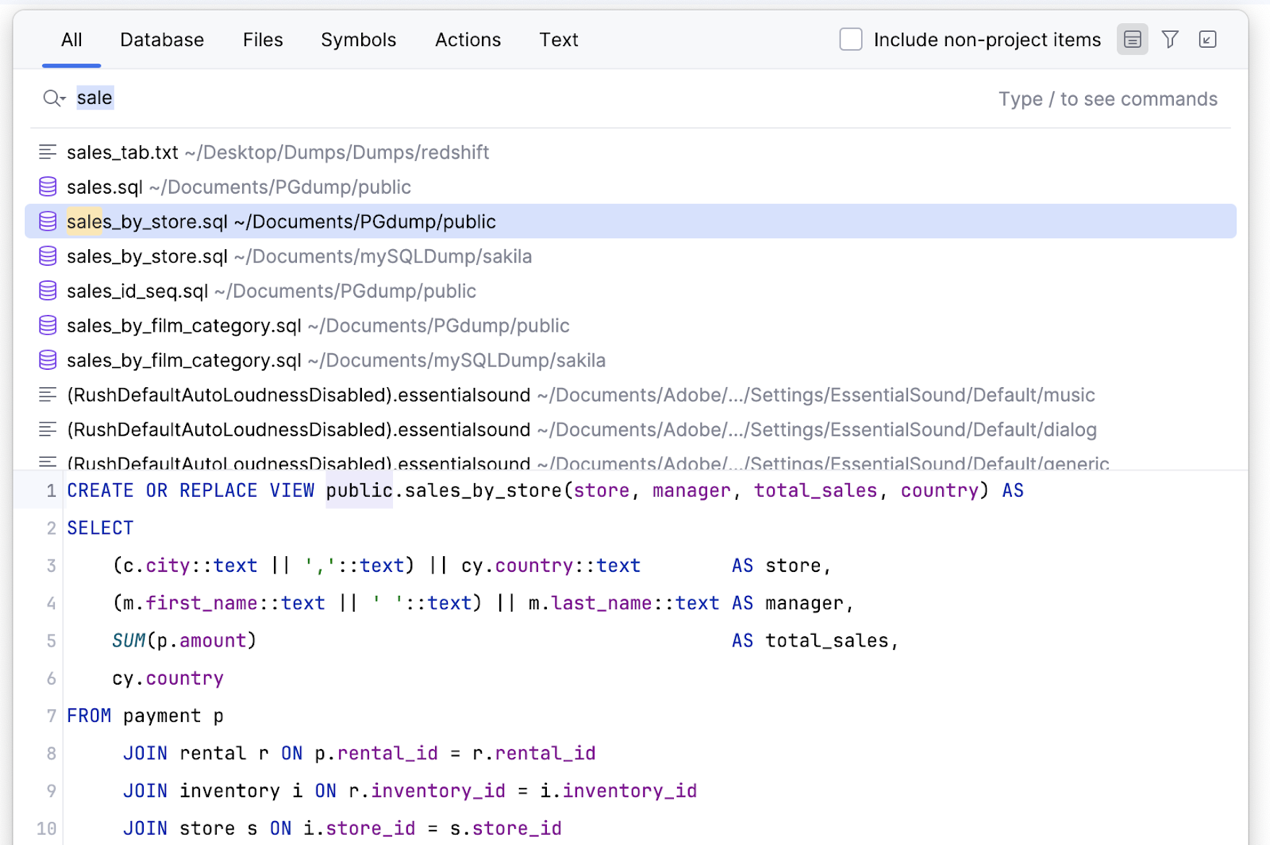Viewport: 1270px width, 845px height.
Task: Switch to the Database tab
Action: tap(162, 40)
